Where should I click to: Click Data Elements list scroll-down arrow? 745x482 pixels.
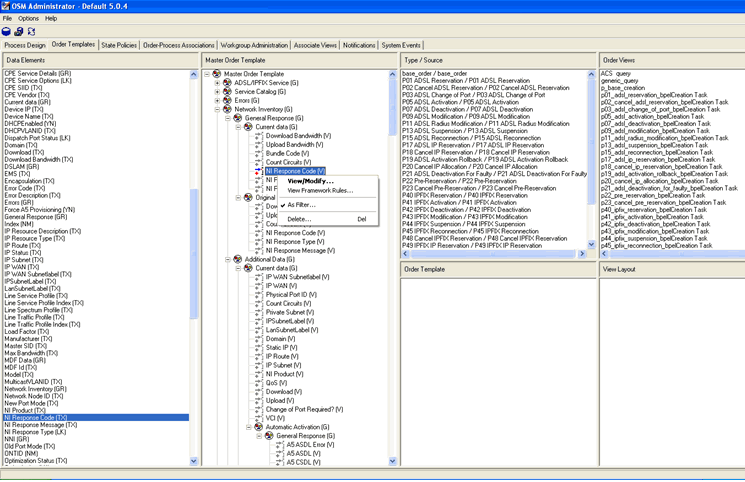(193, 461)
